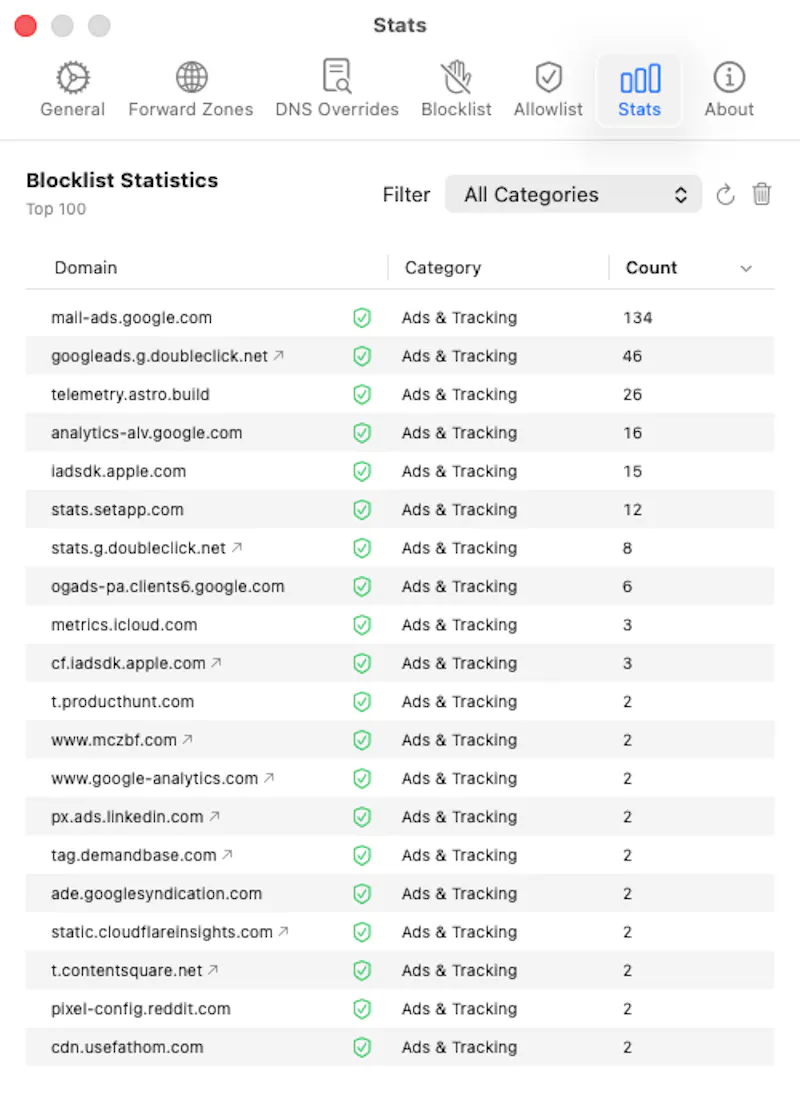Select the ade.googlesyndication.com domain text
This screenshot has height=1101, width=800.
(x=156, y=894)
